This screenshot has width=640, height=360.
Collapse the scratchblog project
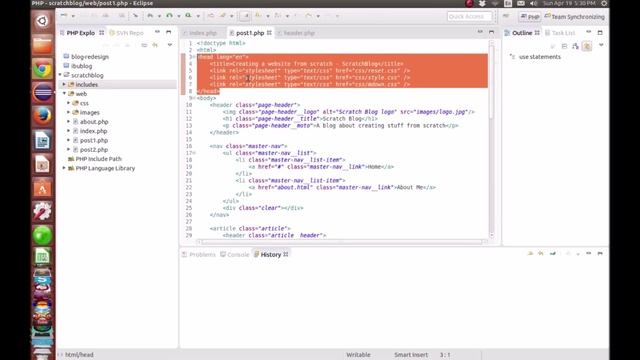[60, 75]
